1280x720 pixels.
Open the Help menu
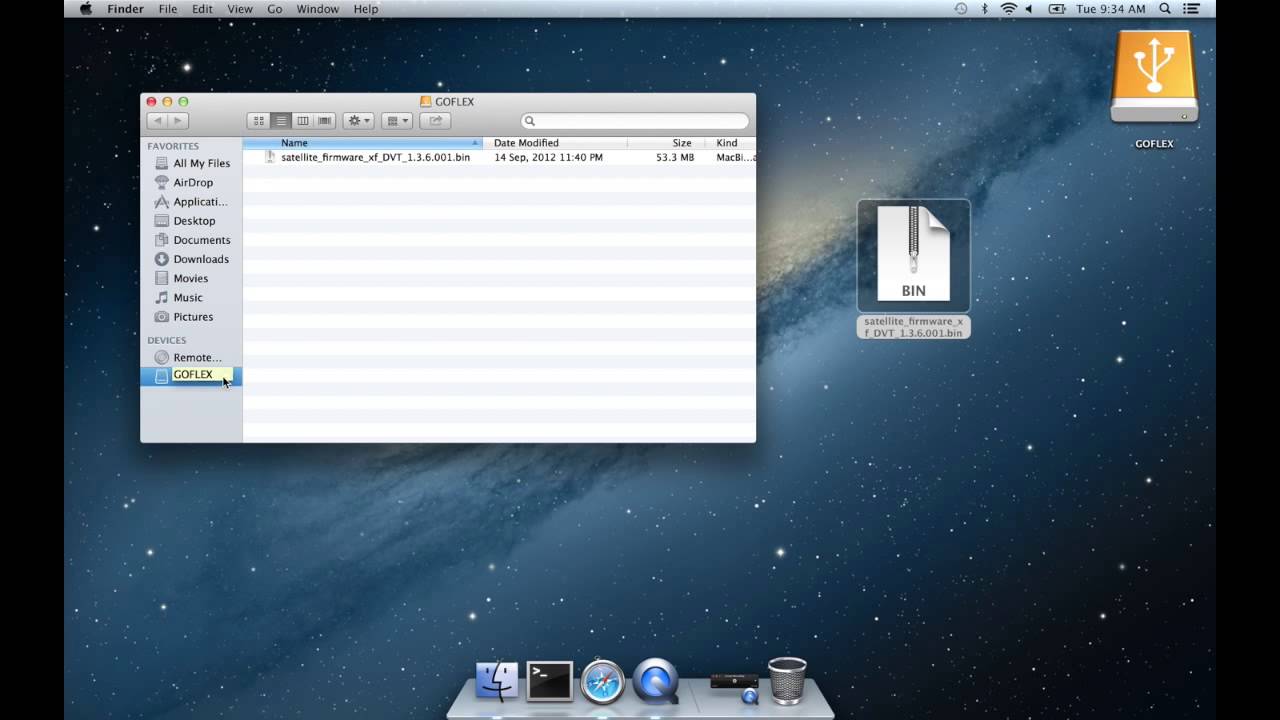tap(366, 9)
